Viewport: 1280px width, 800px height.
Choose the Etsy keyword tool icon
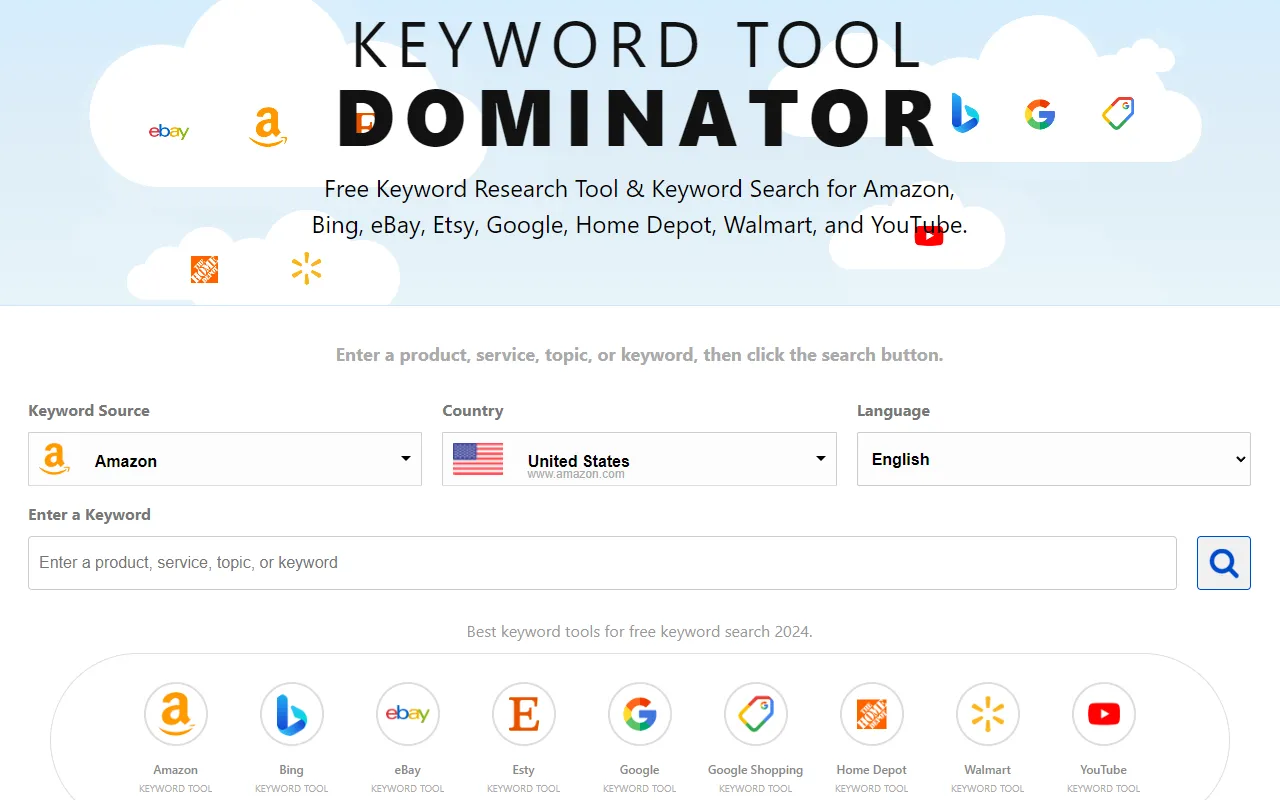click(524, 714)
